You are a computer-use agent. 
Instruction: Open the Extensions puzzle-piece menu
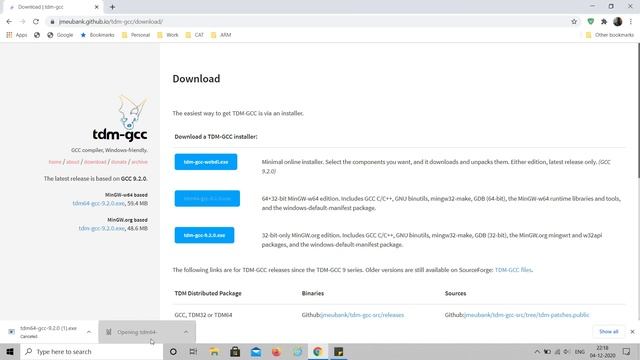604,22
